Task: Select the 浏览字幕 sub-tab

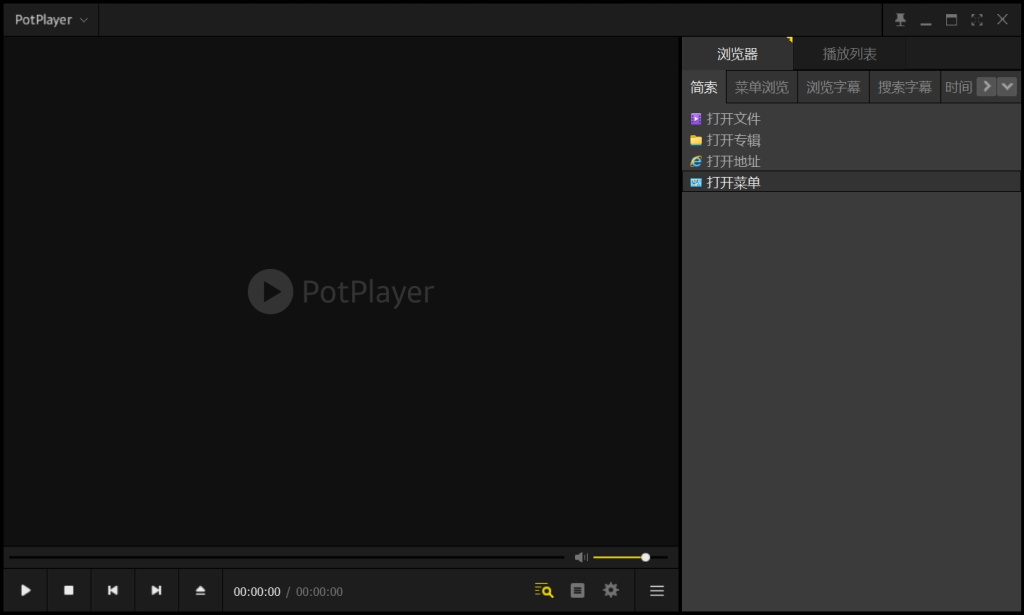Action: coord(833,87)
